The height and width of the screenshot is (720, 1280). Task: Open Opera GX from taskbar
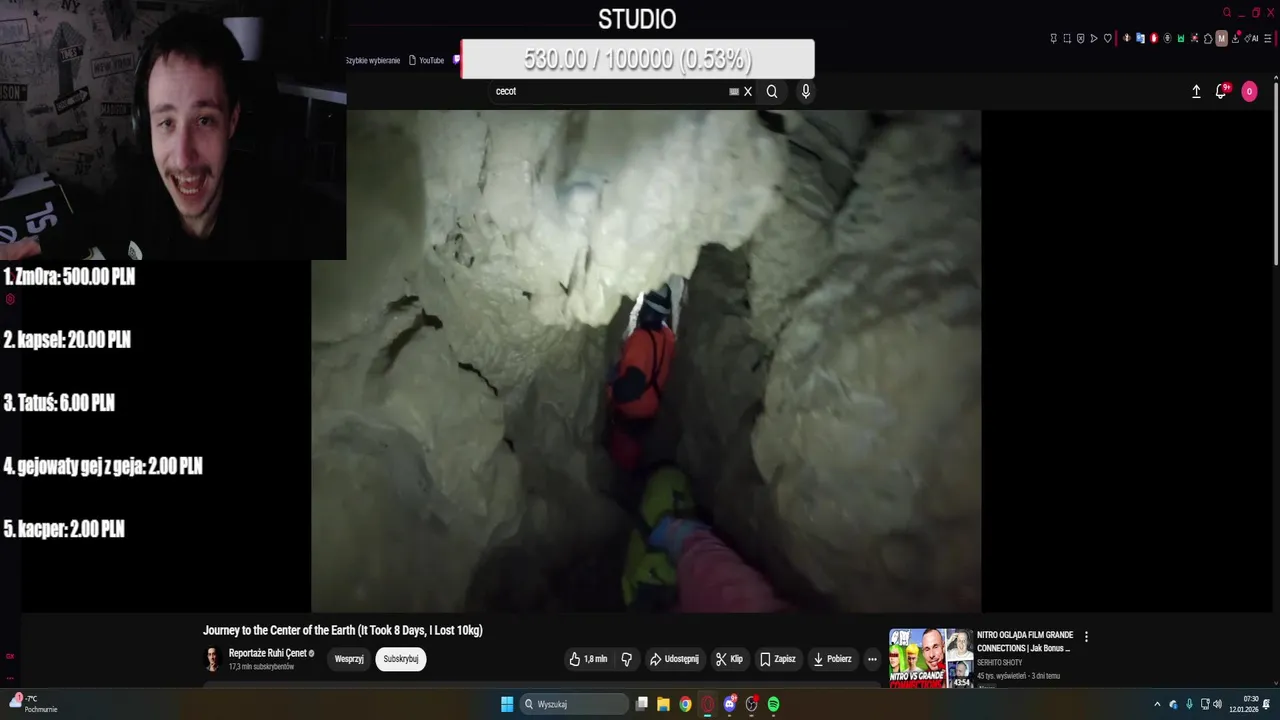tap(708, 704)
